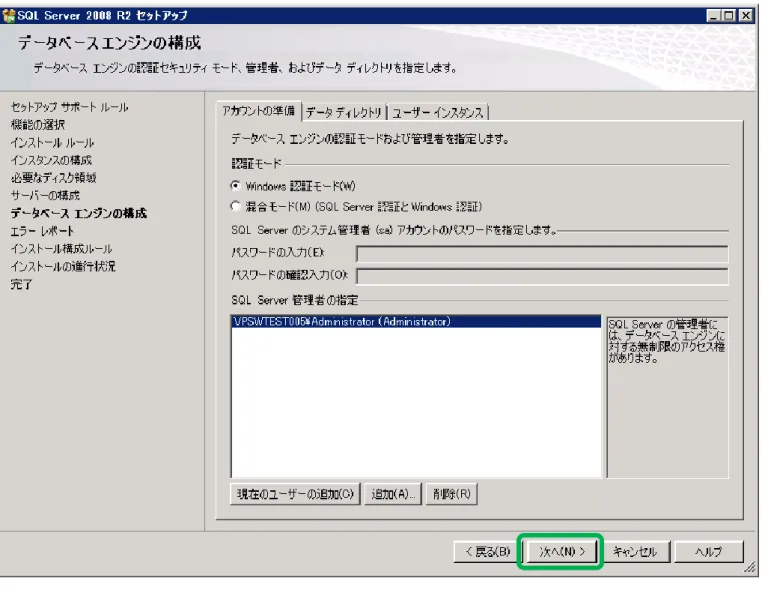
Task: Click the パスワードの入力 field
Action: [542, 254]
